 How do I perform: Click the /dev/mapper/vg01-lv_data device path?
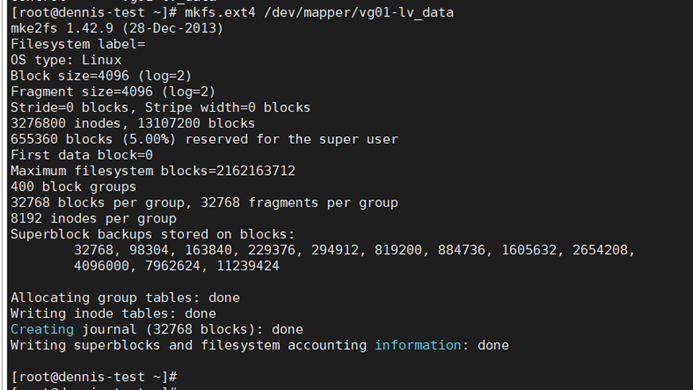click(x=358, y=12)
